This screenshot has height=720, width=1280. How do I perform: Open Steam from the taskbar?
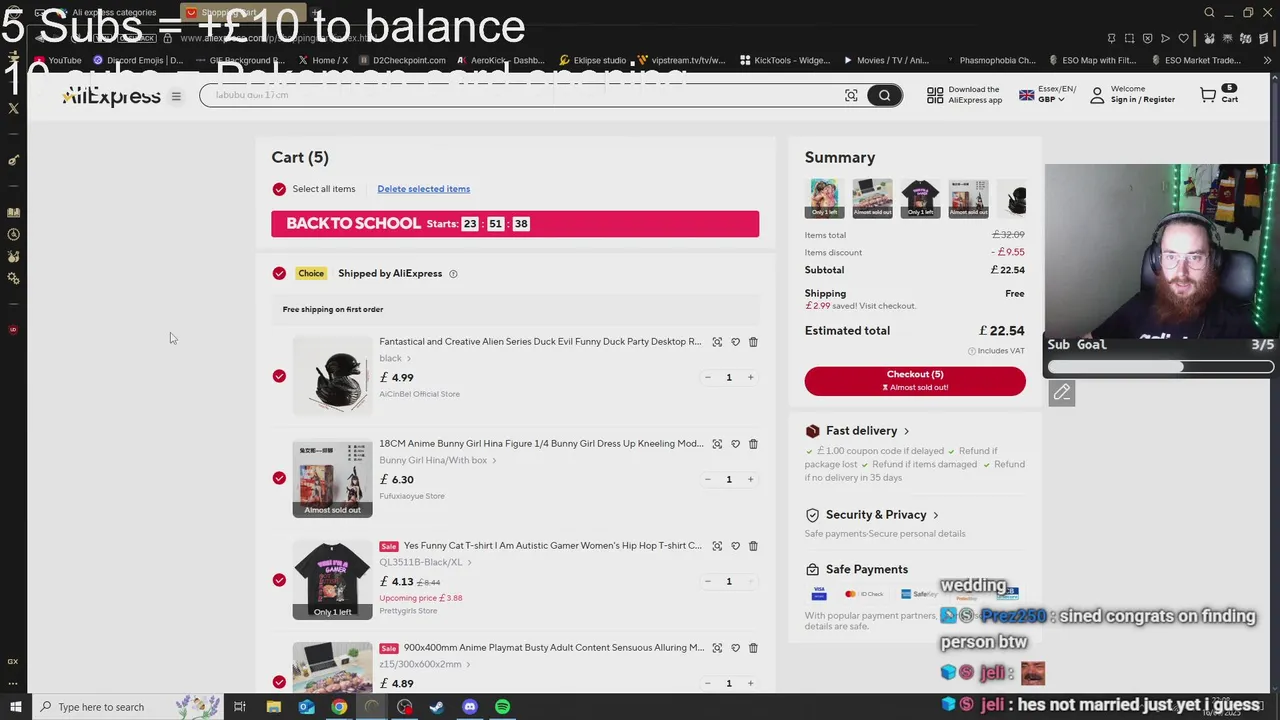pyautogui.click(x=437, y=707)
